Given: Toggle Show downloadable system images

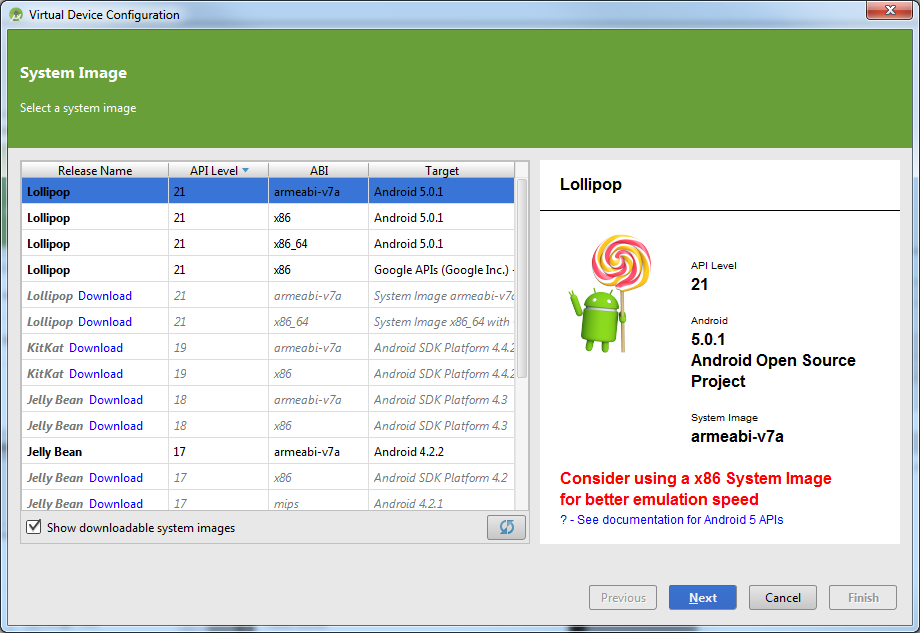Looking at the screenshot, I should pos(33,528).
